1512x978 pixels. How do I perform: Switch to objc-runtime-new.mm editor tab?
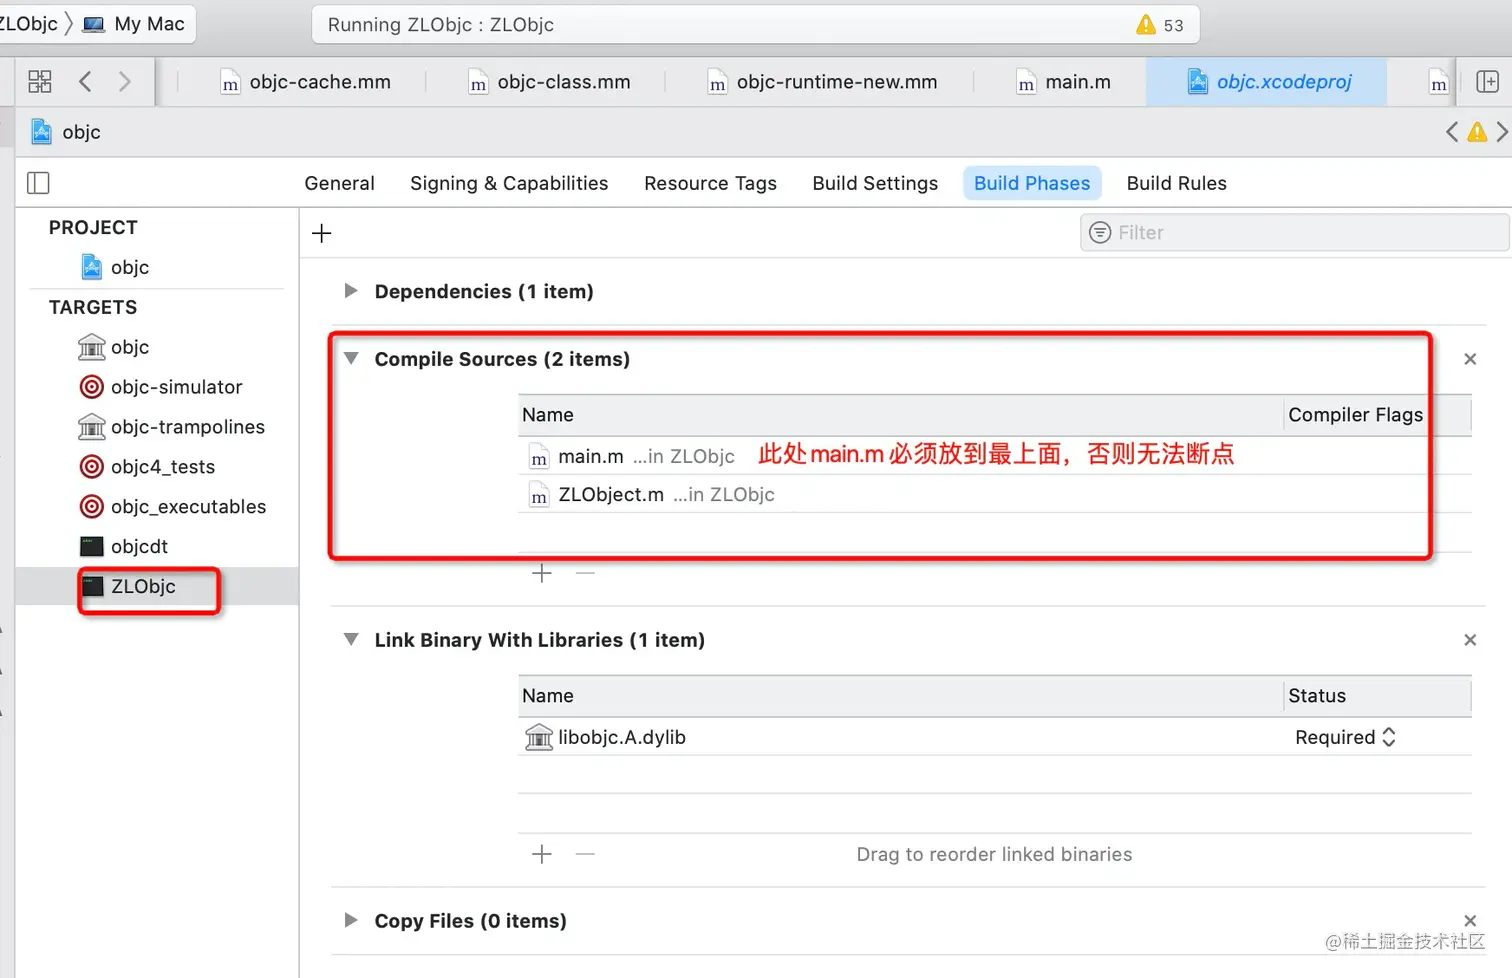pos(822,82)
